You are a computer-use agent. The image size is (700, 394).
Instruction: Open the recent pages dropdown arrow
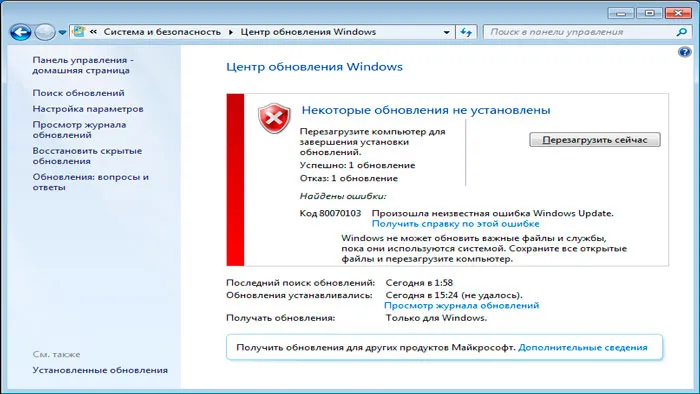click(x=62, y=33)
